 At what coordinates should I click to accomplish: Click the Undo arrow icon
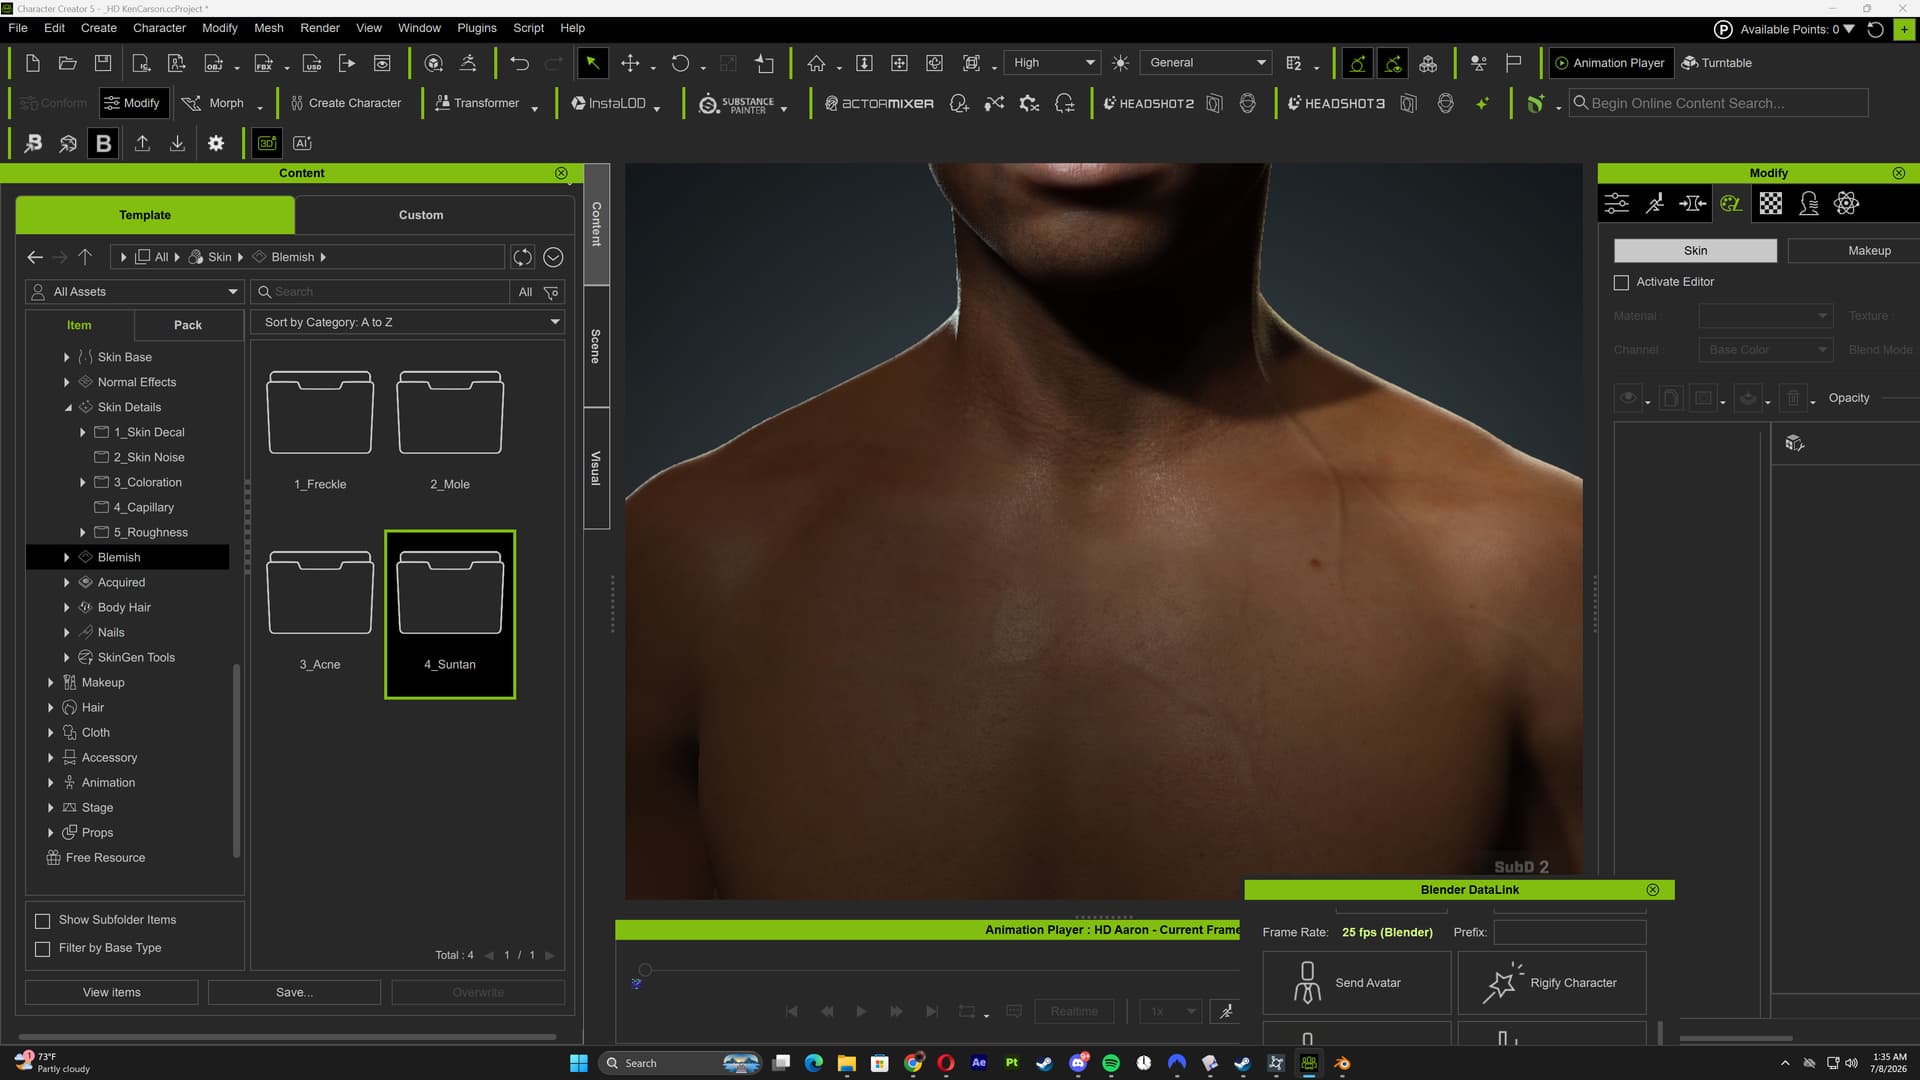point(519,63)
